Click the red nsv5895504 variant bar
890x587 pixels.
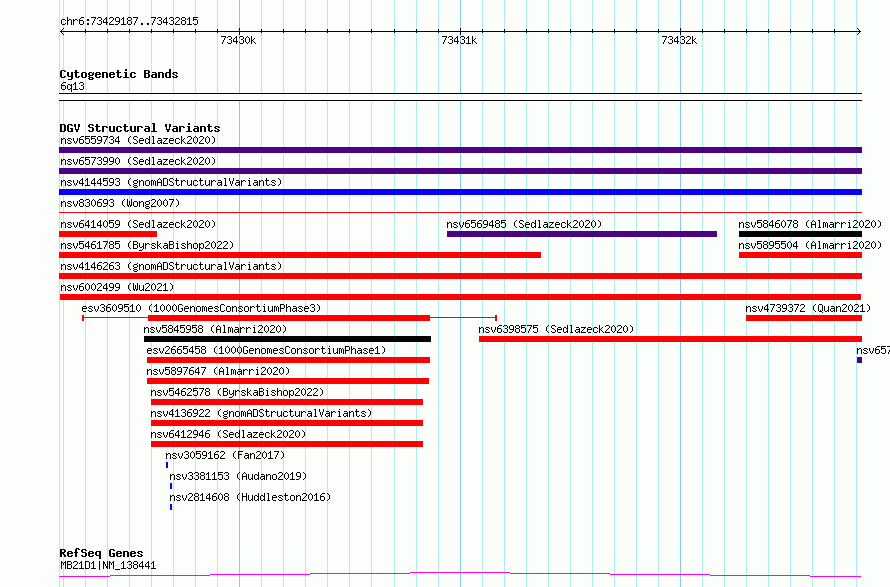tap(800, 255)
